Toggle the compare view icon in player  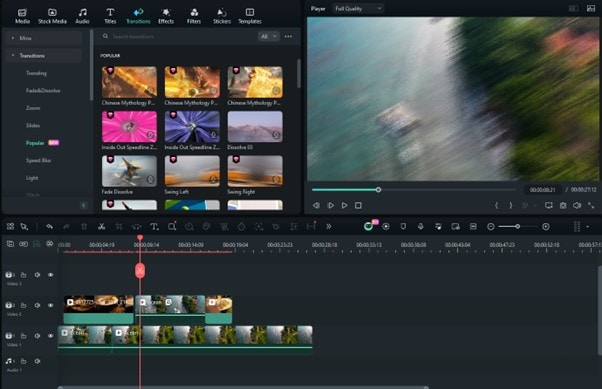click(573, 8)
